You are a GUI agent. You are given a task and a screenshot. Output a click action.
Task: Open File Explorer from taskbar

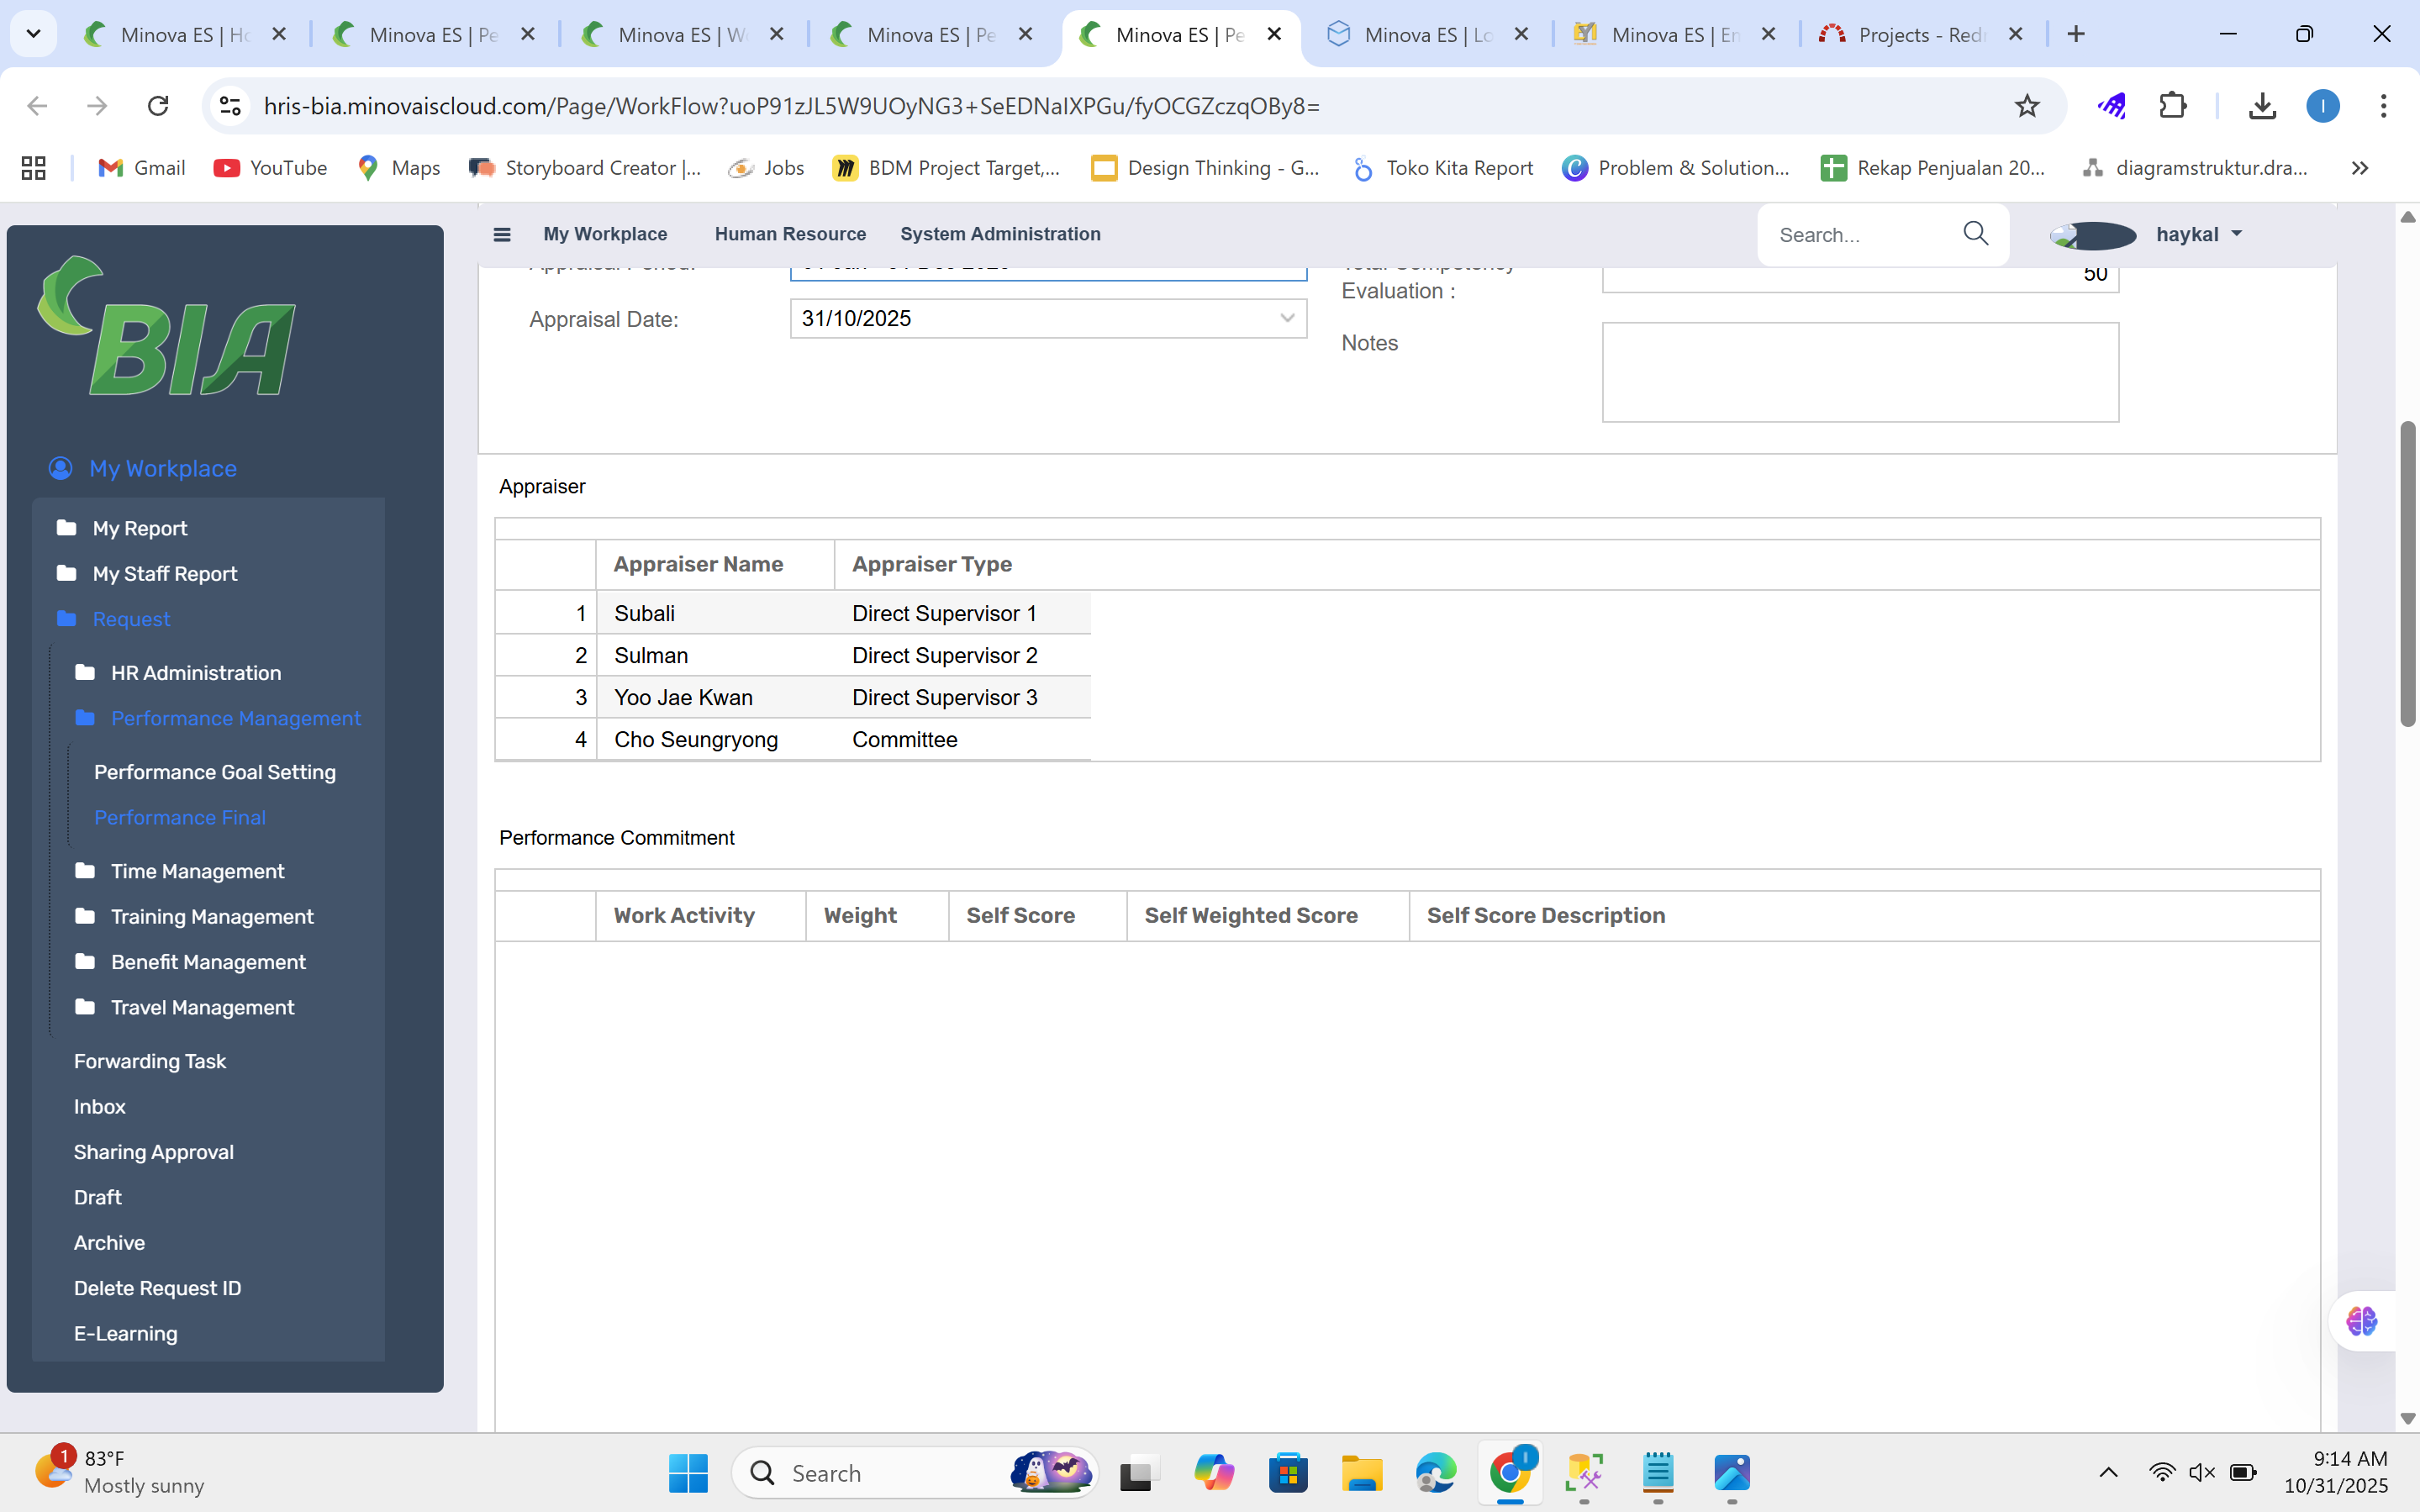[x=1361, y=1473]
